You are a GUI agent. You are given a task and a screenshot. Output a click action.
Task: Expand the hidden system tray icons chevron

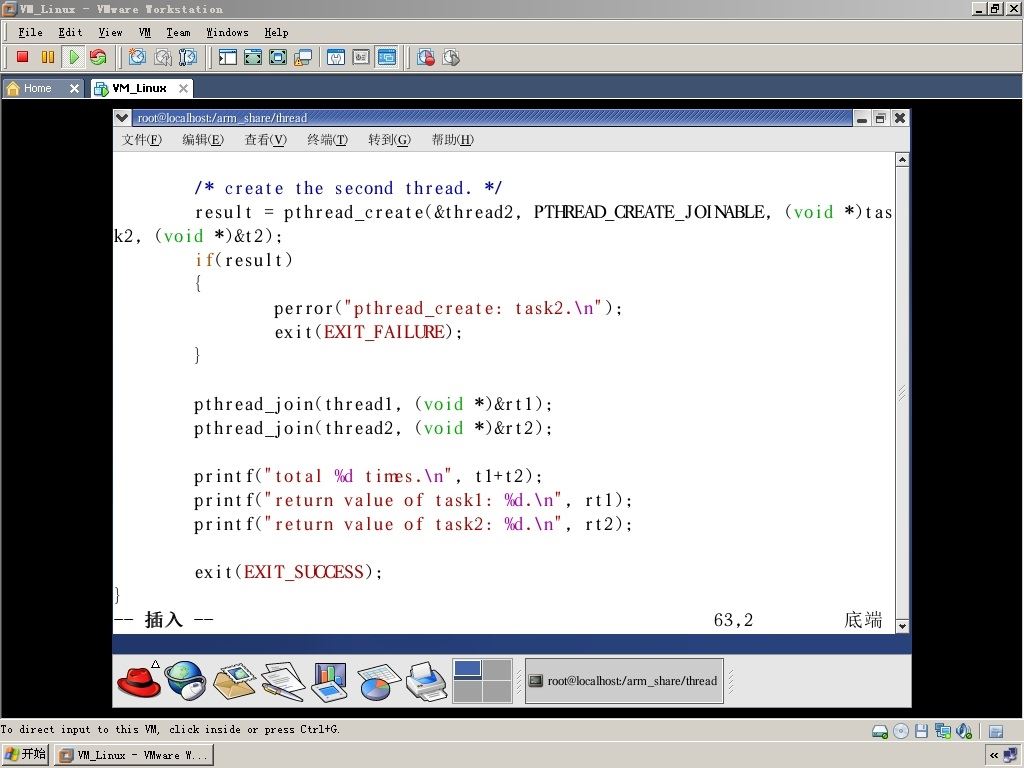(x=993, y=755)
